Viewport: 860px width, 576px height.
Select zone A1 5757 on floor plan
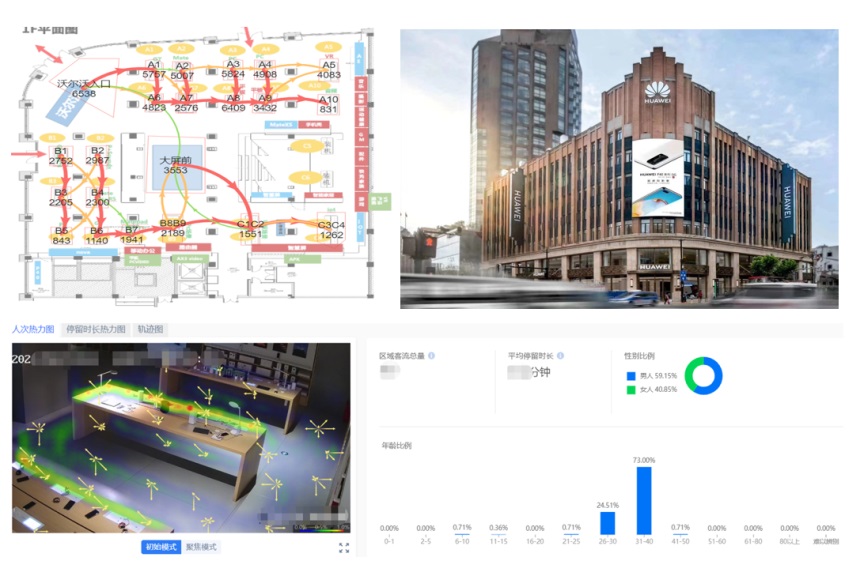[x=154, y=69]
